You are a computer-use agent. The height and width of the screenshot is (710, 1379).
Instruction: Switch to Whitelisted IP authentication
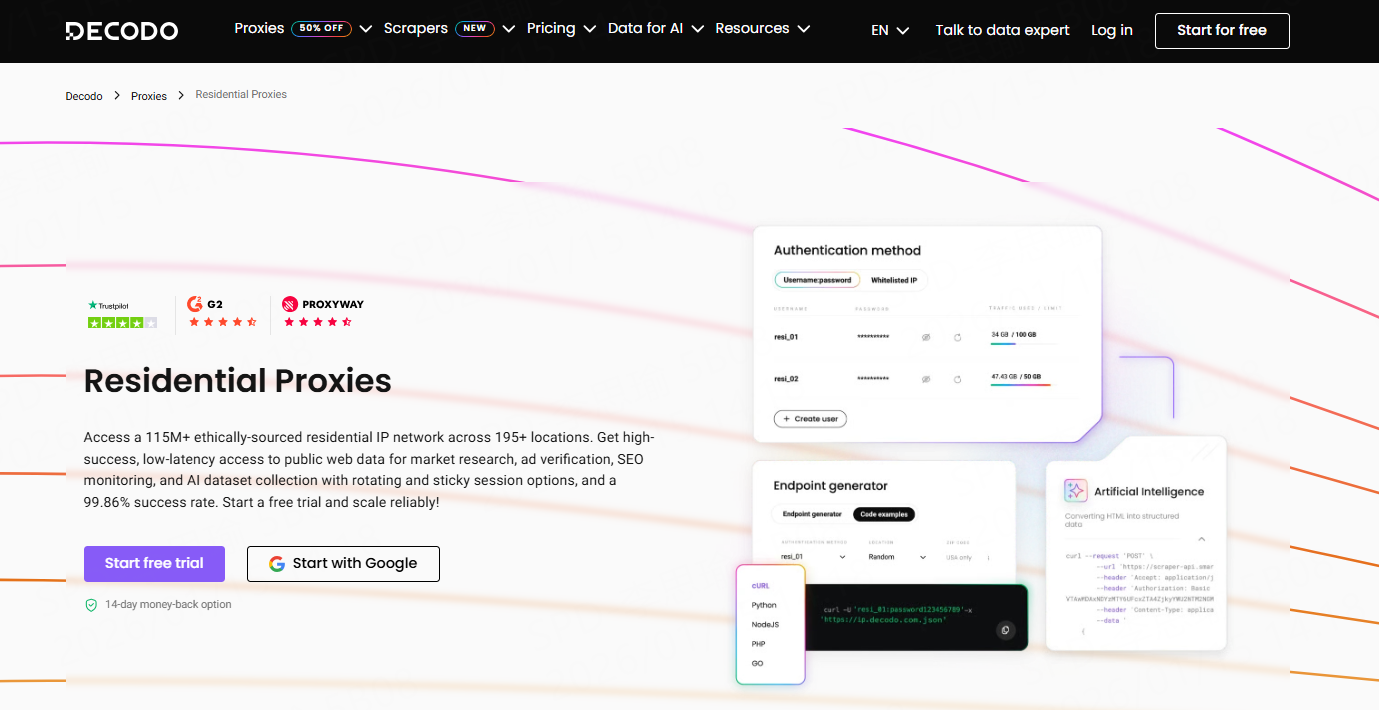tap(894, 280)
